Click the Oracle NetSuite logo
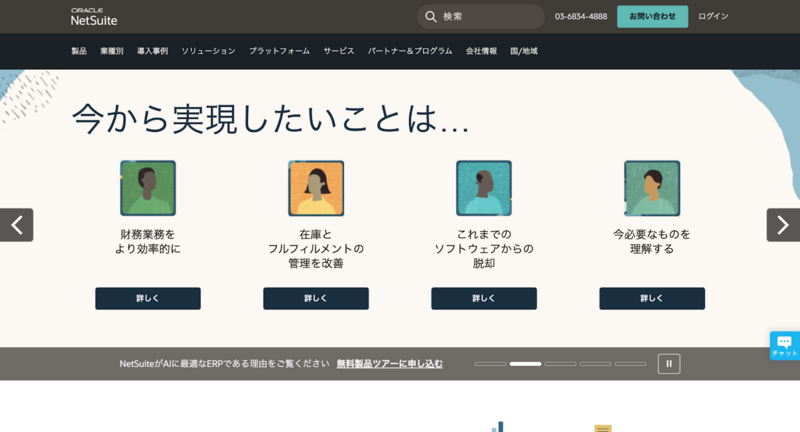Viewport: 800px width, 432px height. coord(94,17)
